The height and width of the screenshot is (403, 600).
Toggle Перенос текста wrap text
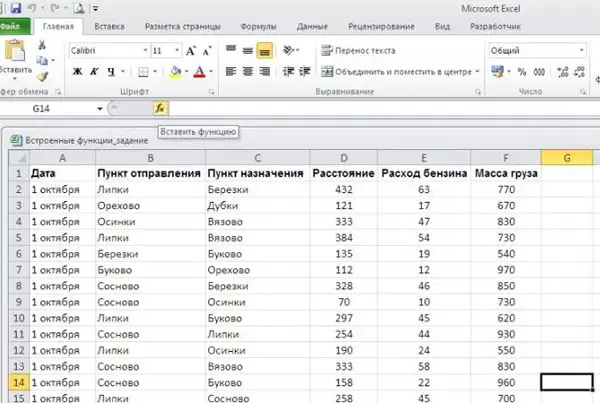click(358, 51)
